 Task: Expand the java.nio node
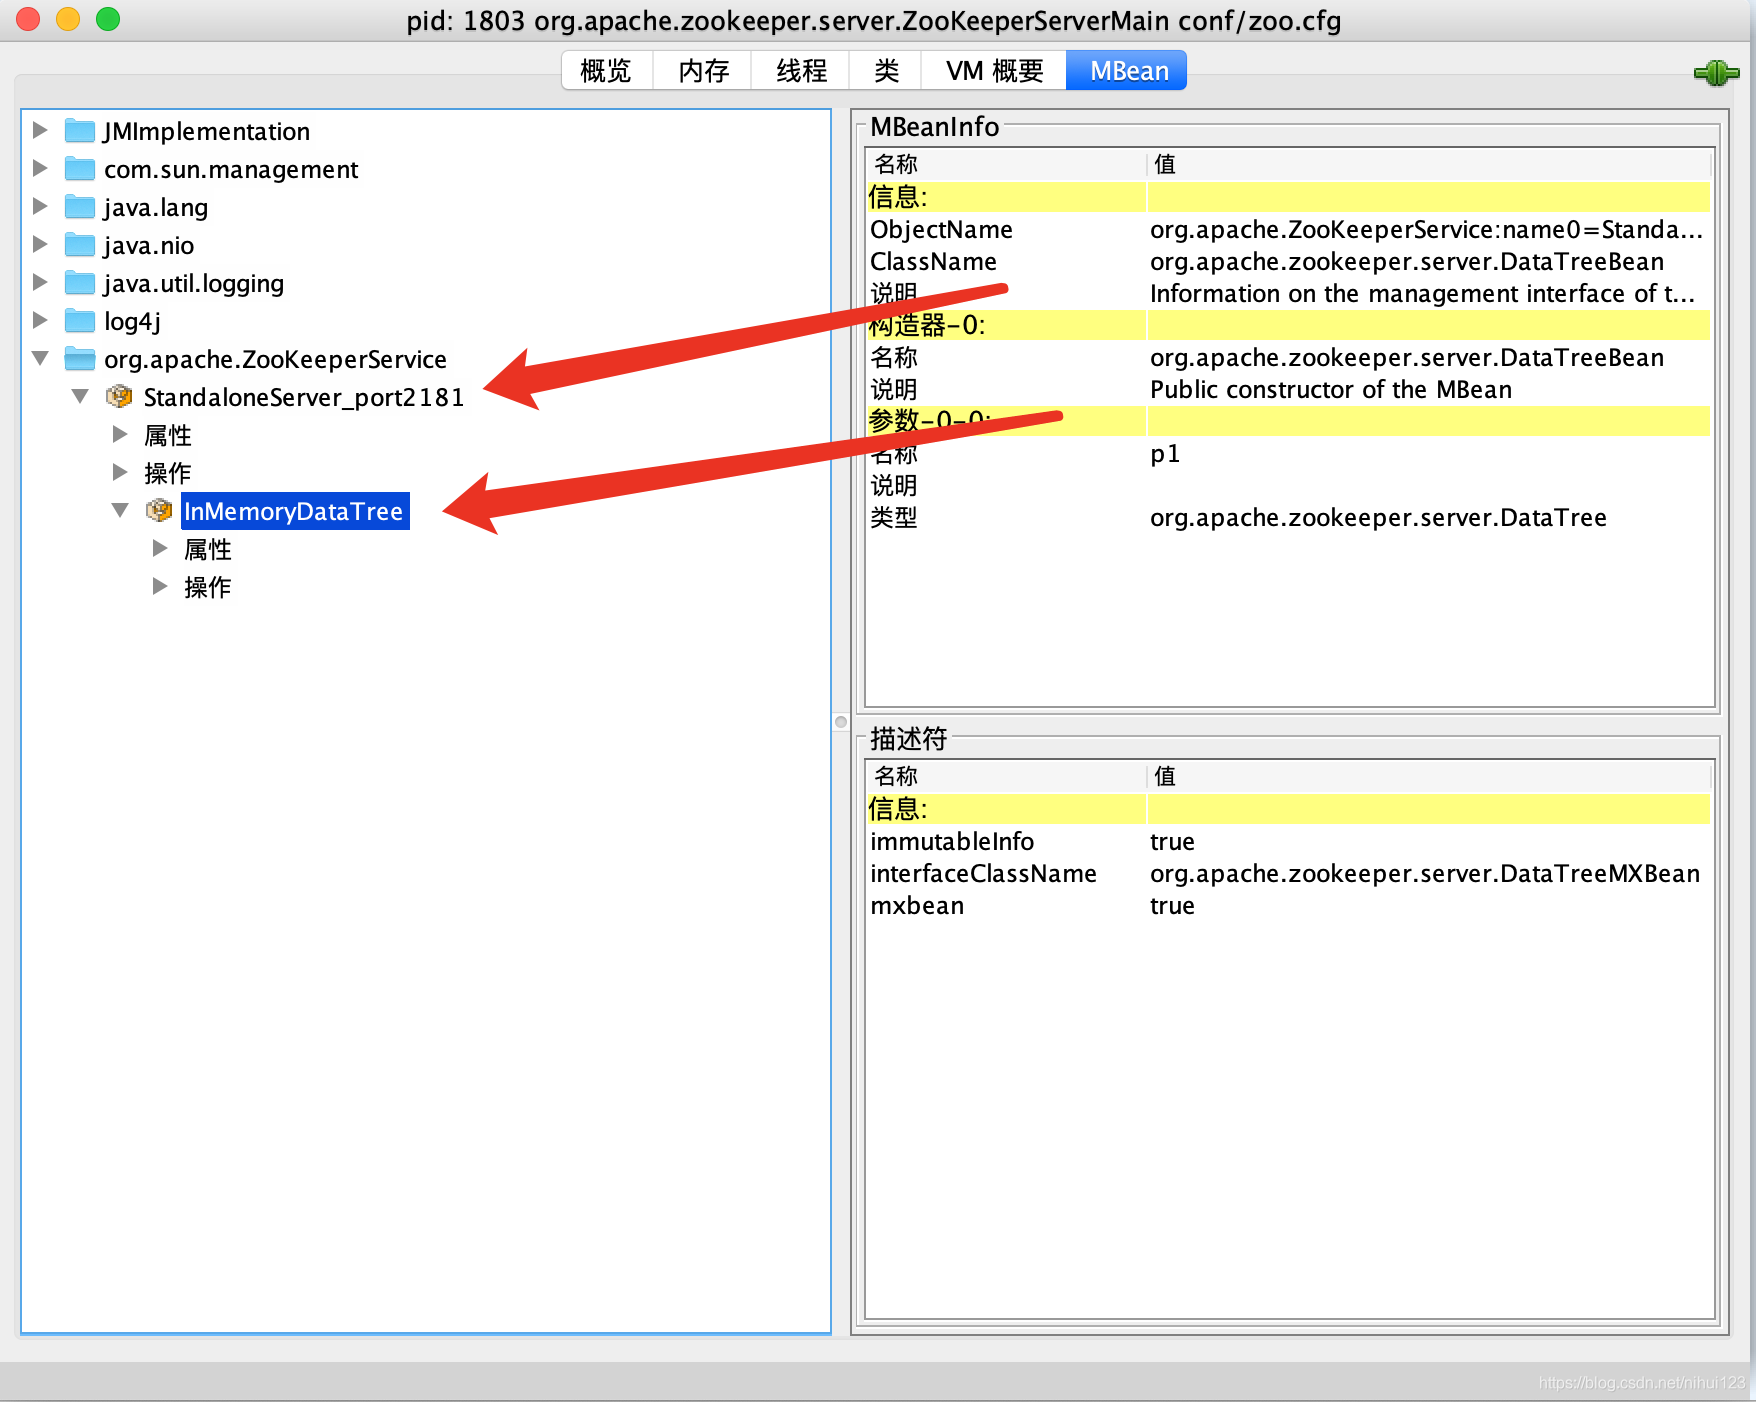point(40,244)
